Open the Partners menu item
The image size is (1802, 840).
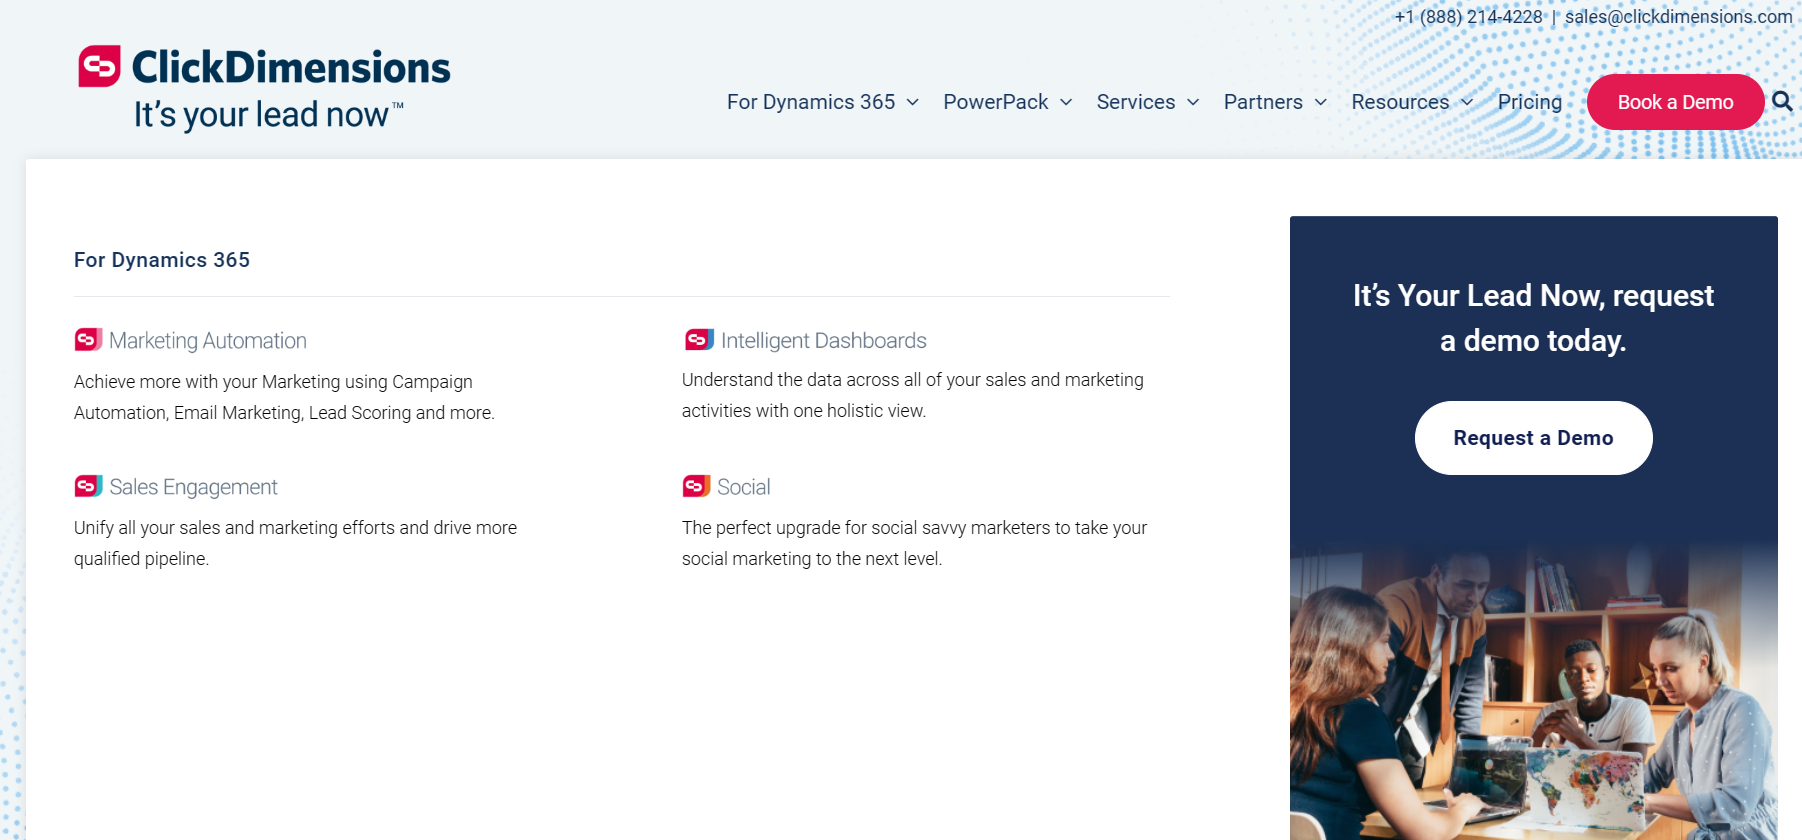(x=1263, y=102)
